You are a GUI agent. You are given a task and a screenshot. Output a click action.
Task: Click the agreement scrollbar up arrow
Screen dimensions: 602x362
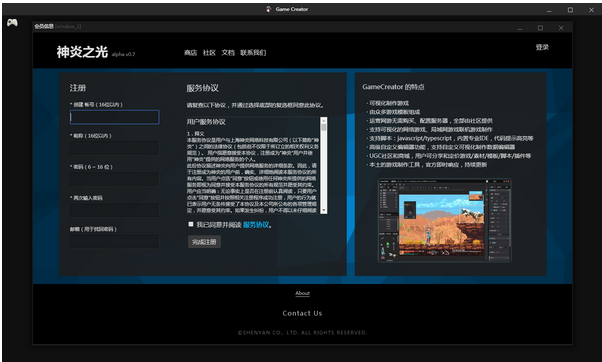click(x=324, y=120)
